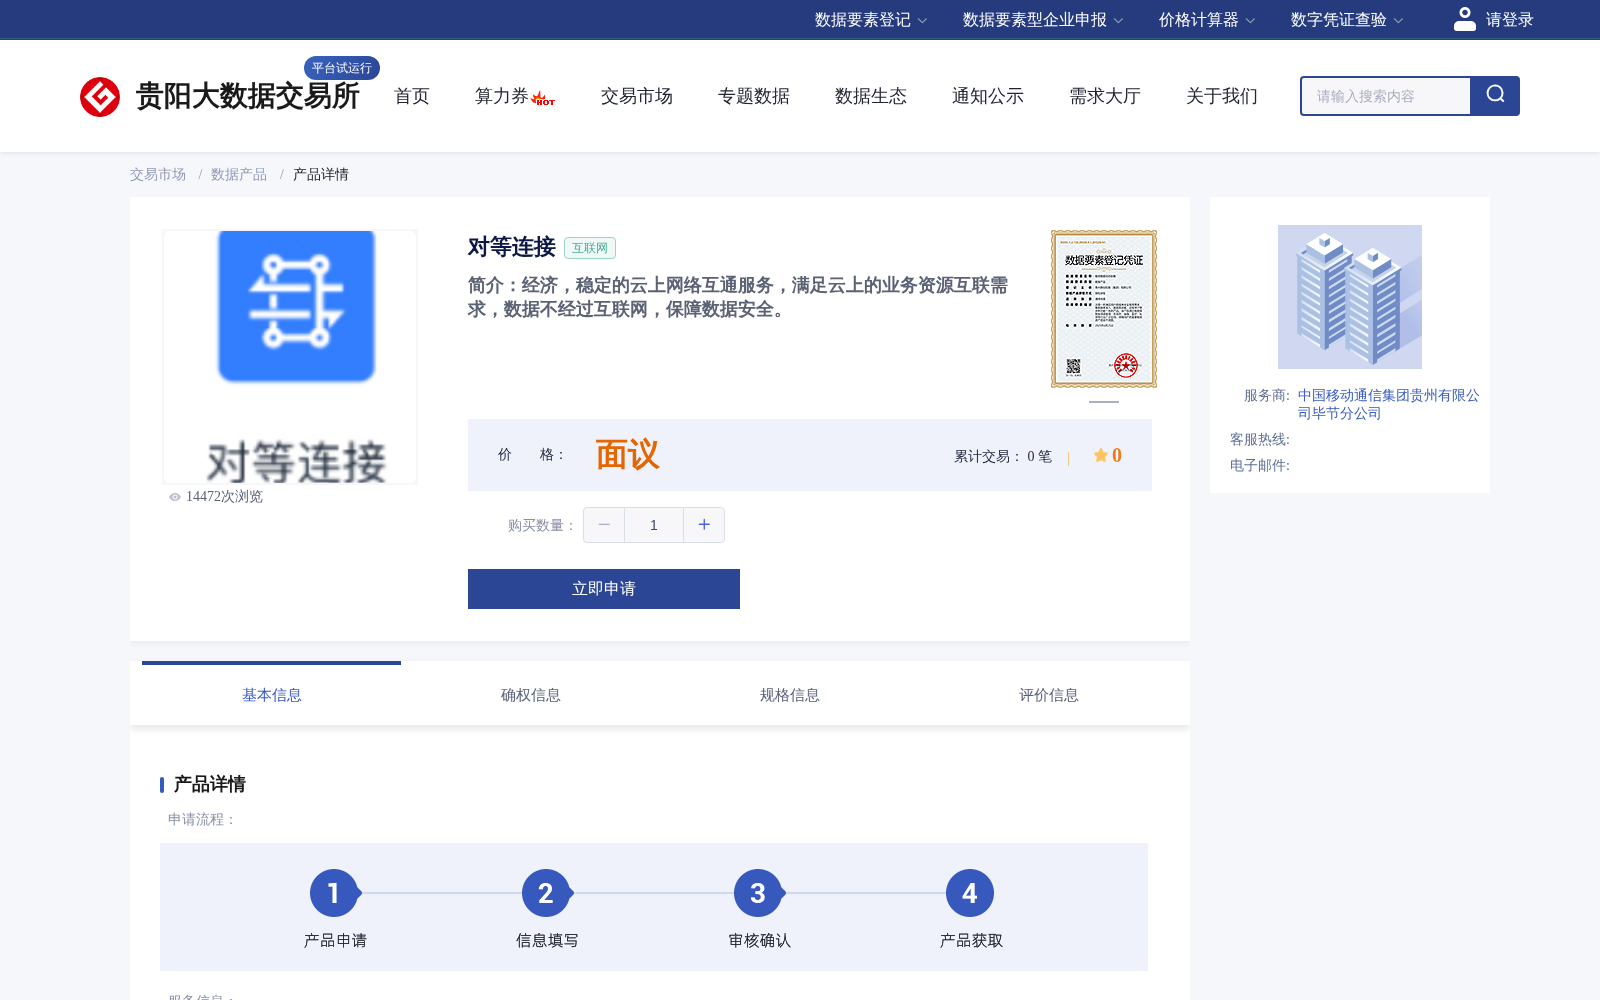Click the 交易市场 breadcrumb link
Image resolution: width=1600 pixels, height=1000 pixels.
pyautogui.click(x=158, y=174)
